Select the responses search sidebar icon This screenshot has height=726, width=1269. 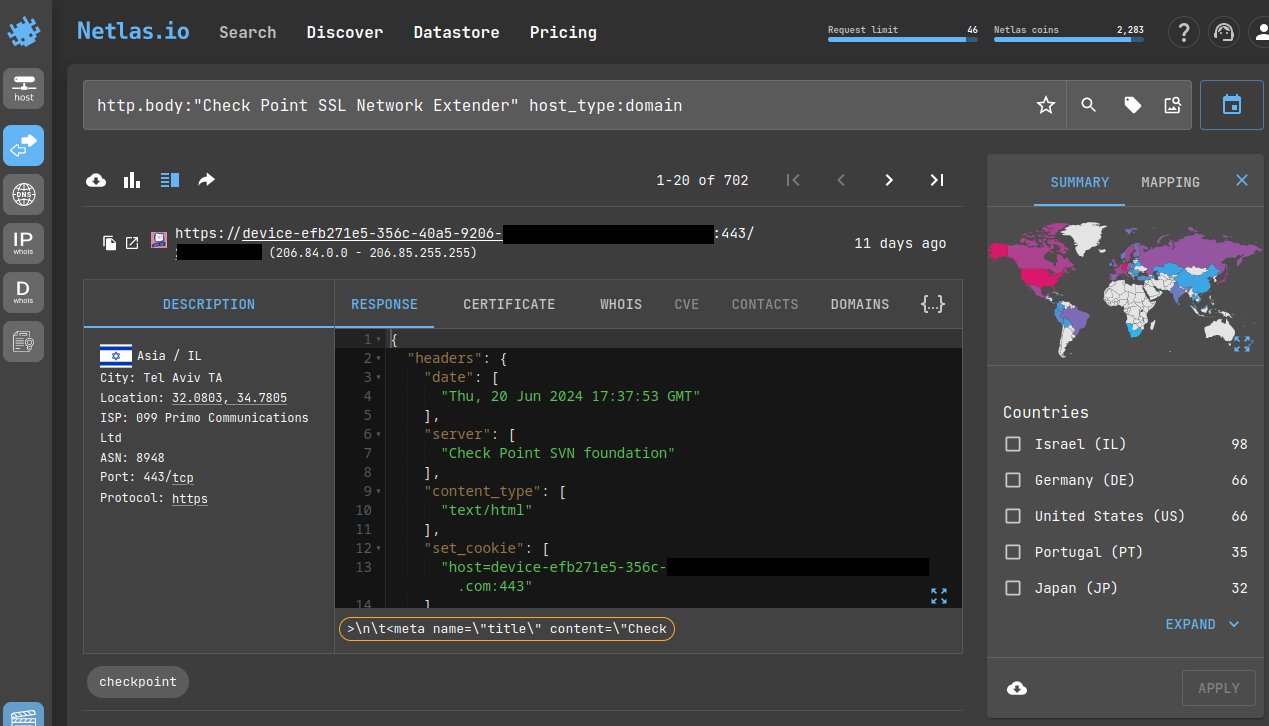pos(24,146)
